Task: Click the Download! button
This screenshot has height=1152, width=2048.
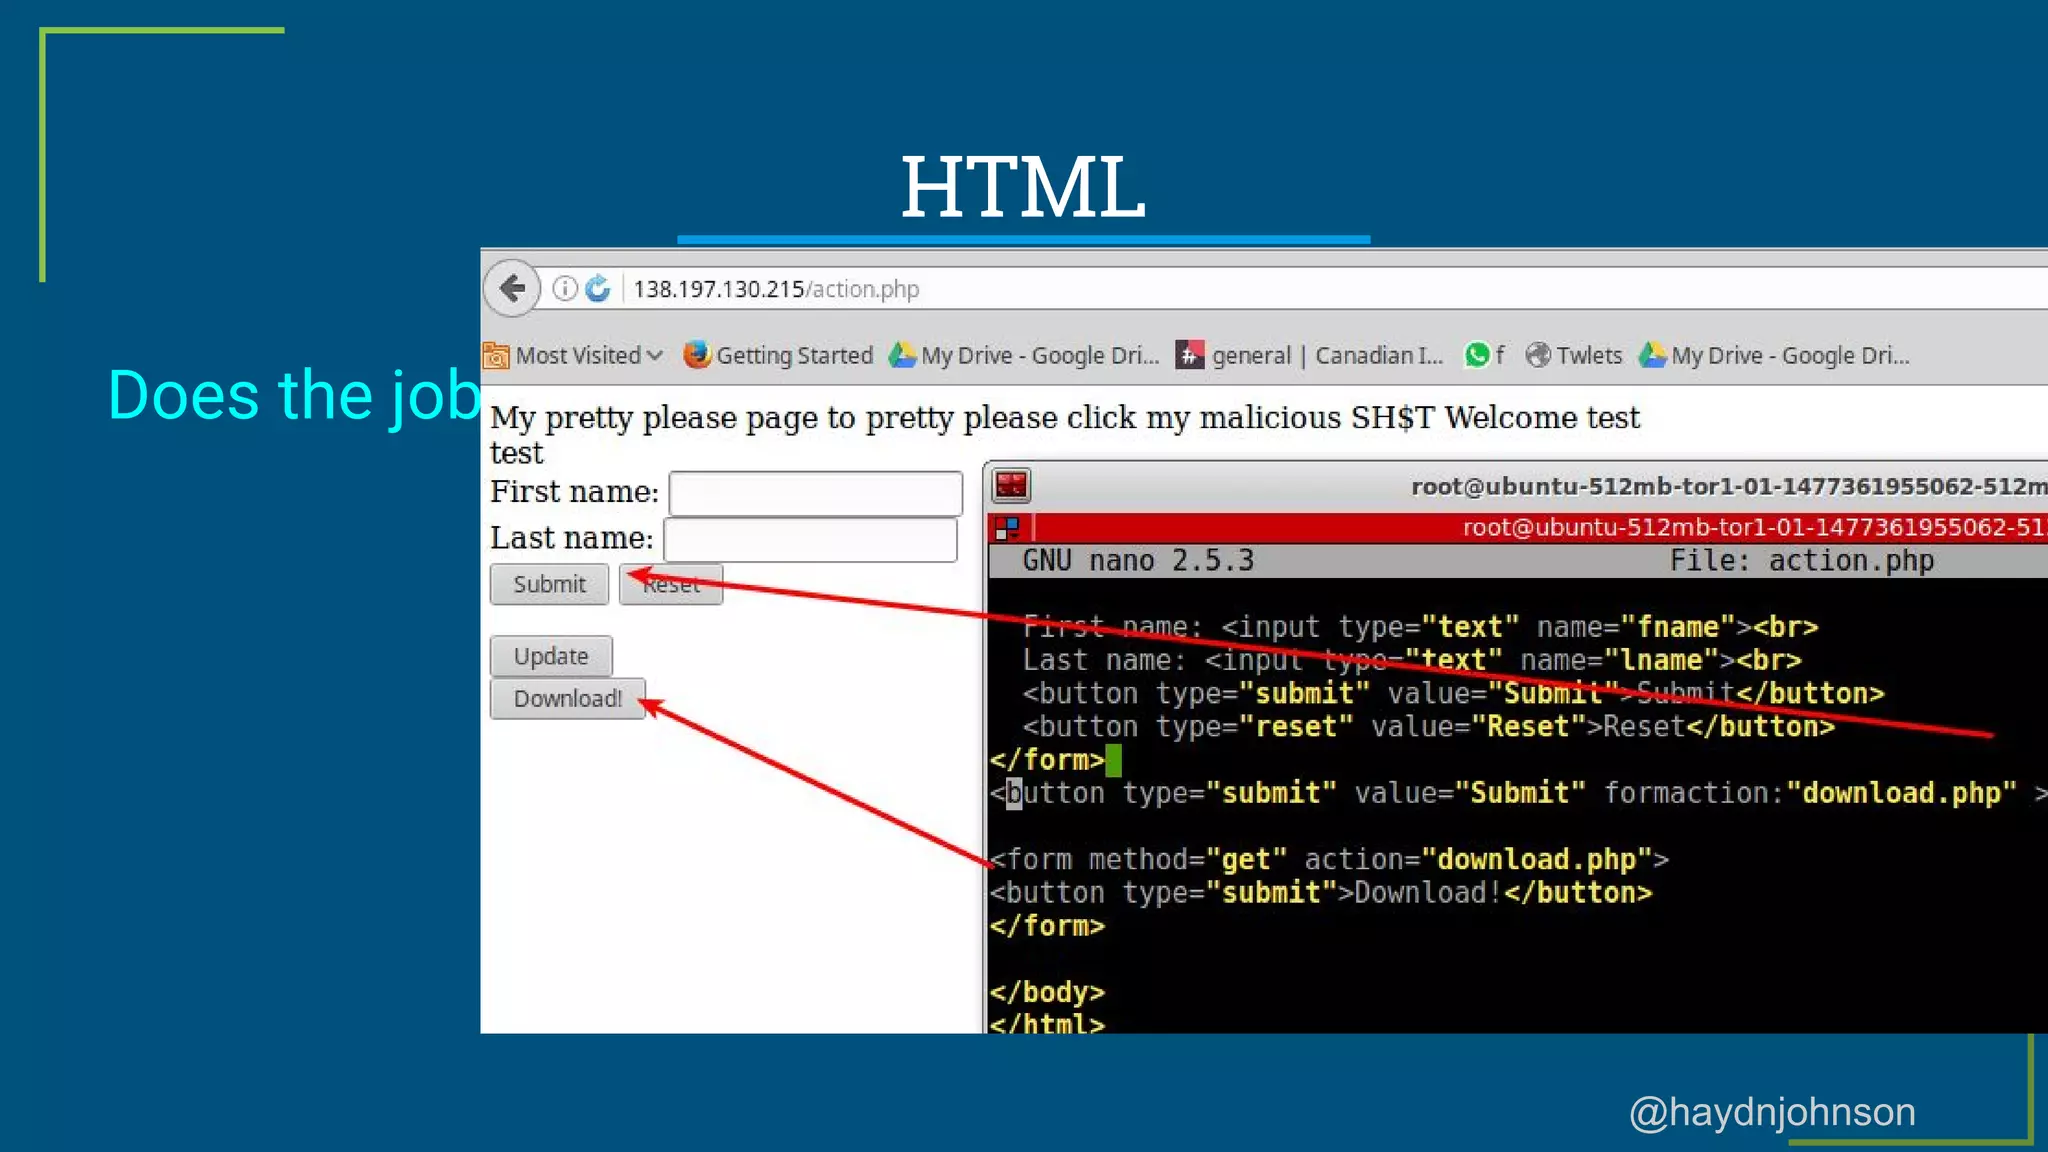Action: click(567, 698)
